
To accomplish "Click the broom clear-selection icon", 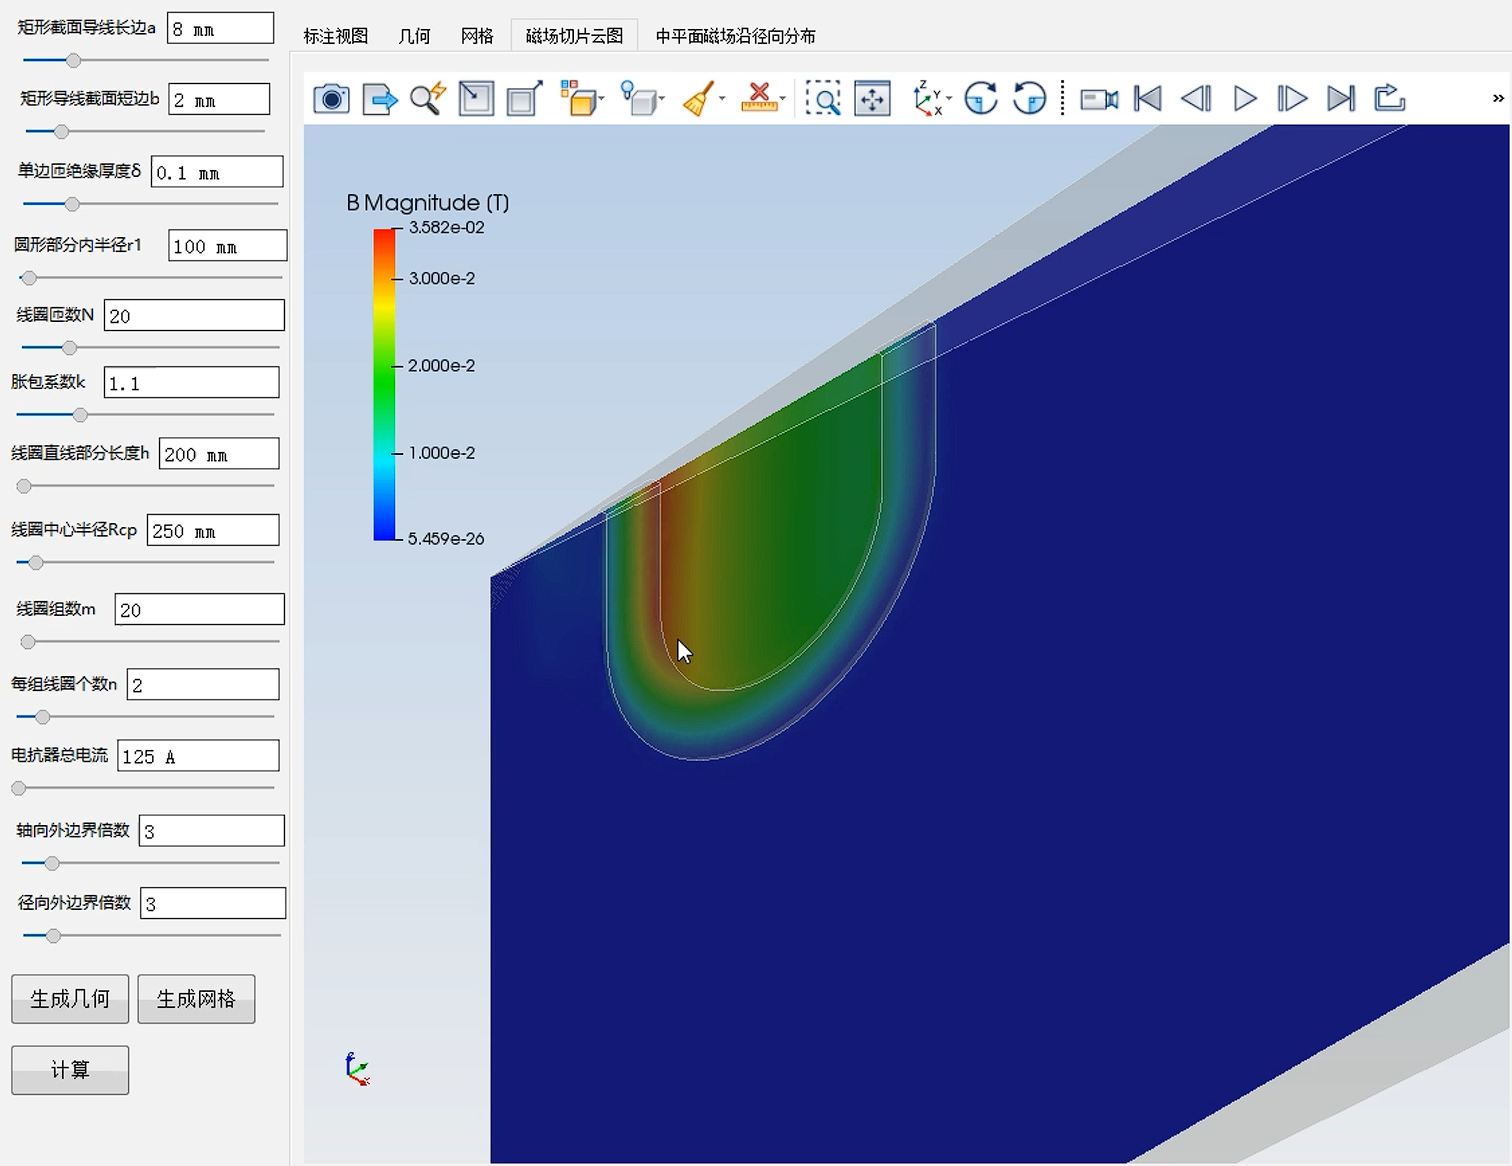I will [x=699, y=99].
